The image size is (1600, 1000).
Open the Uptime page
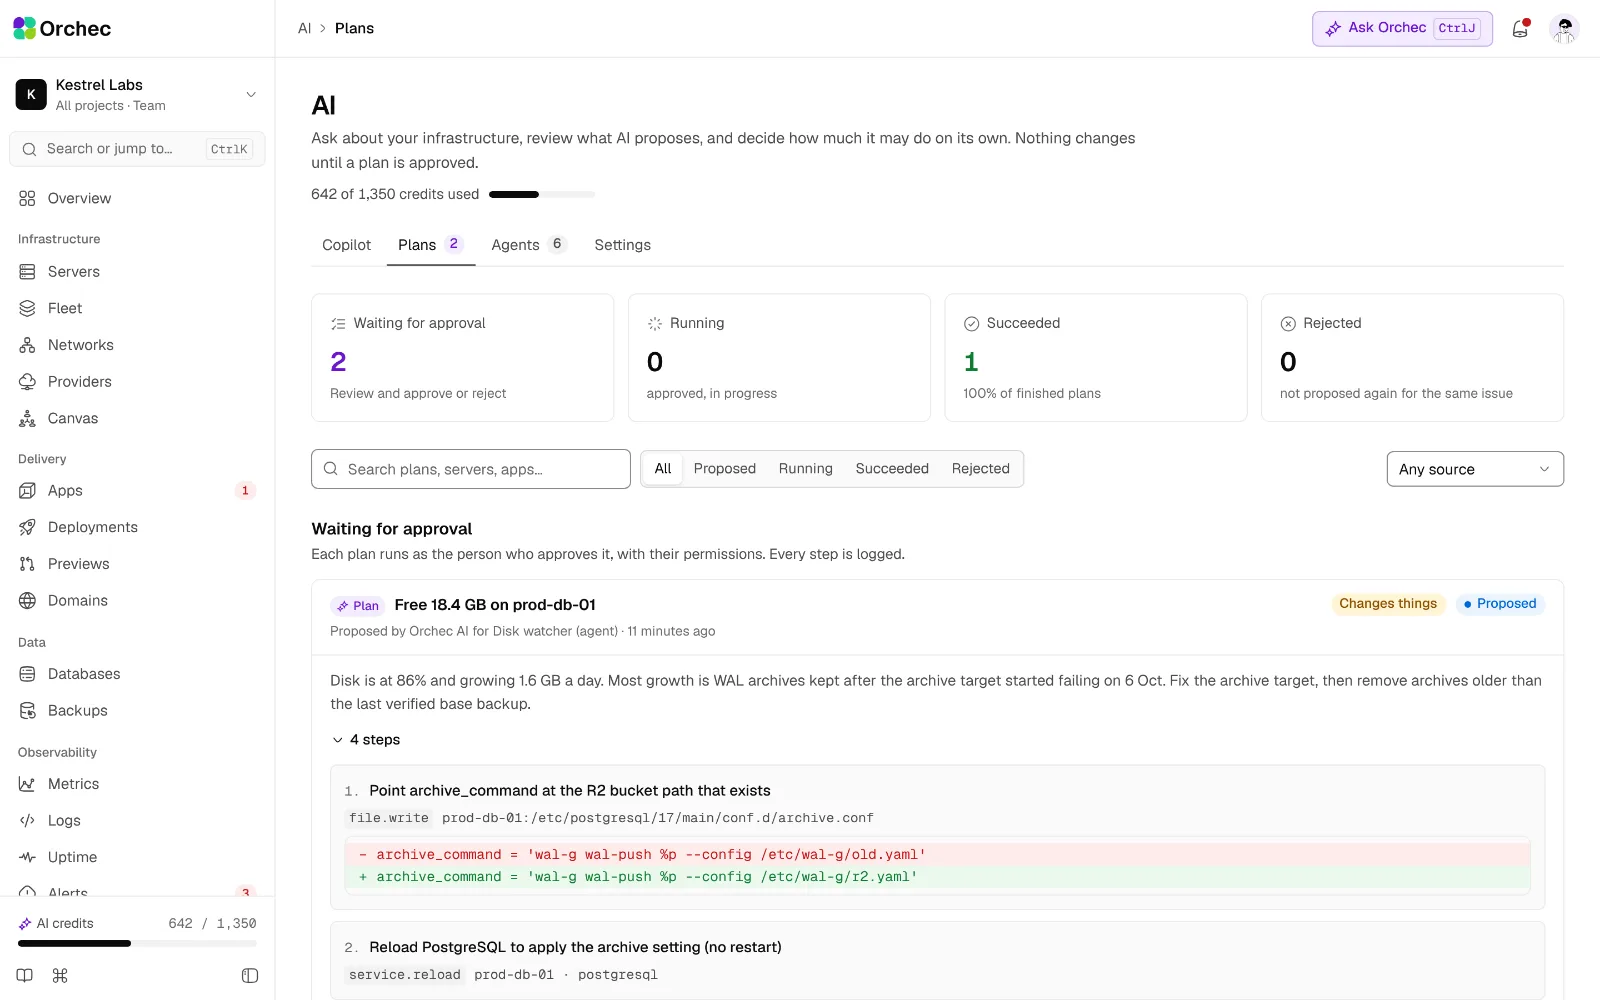[137, 857]
